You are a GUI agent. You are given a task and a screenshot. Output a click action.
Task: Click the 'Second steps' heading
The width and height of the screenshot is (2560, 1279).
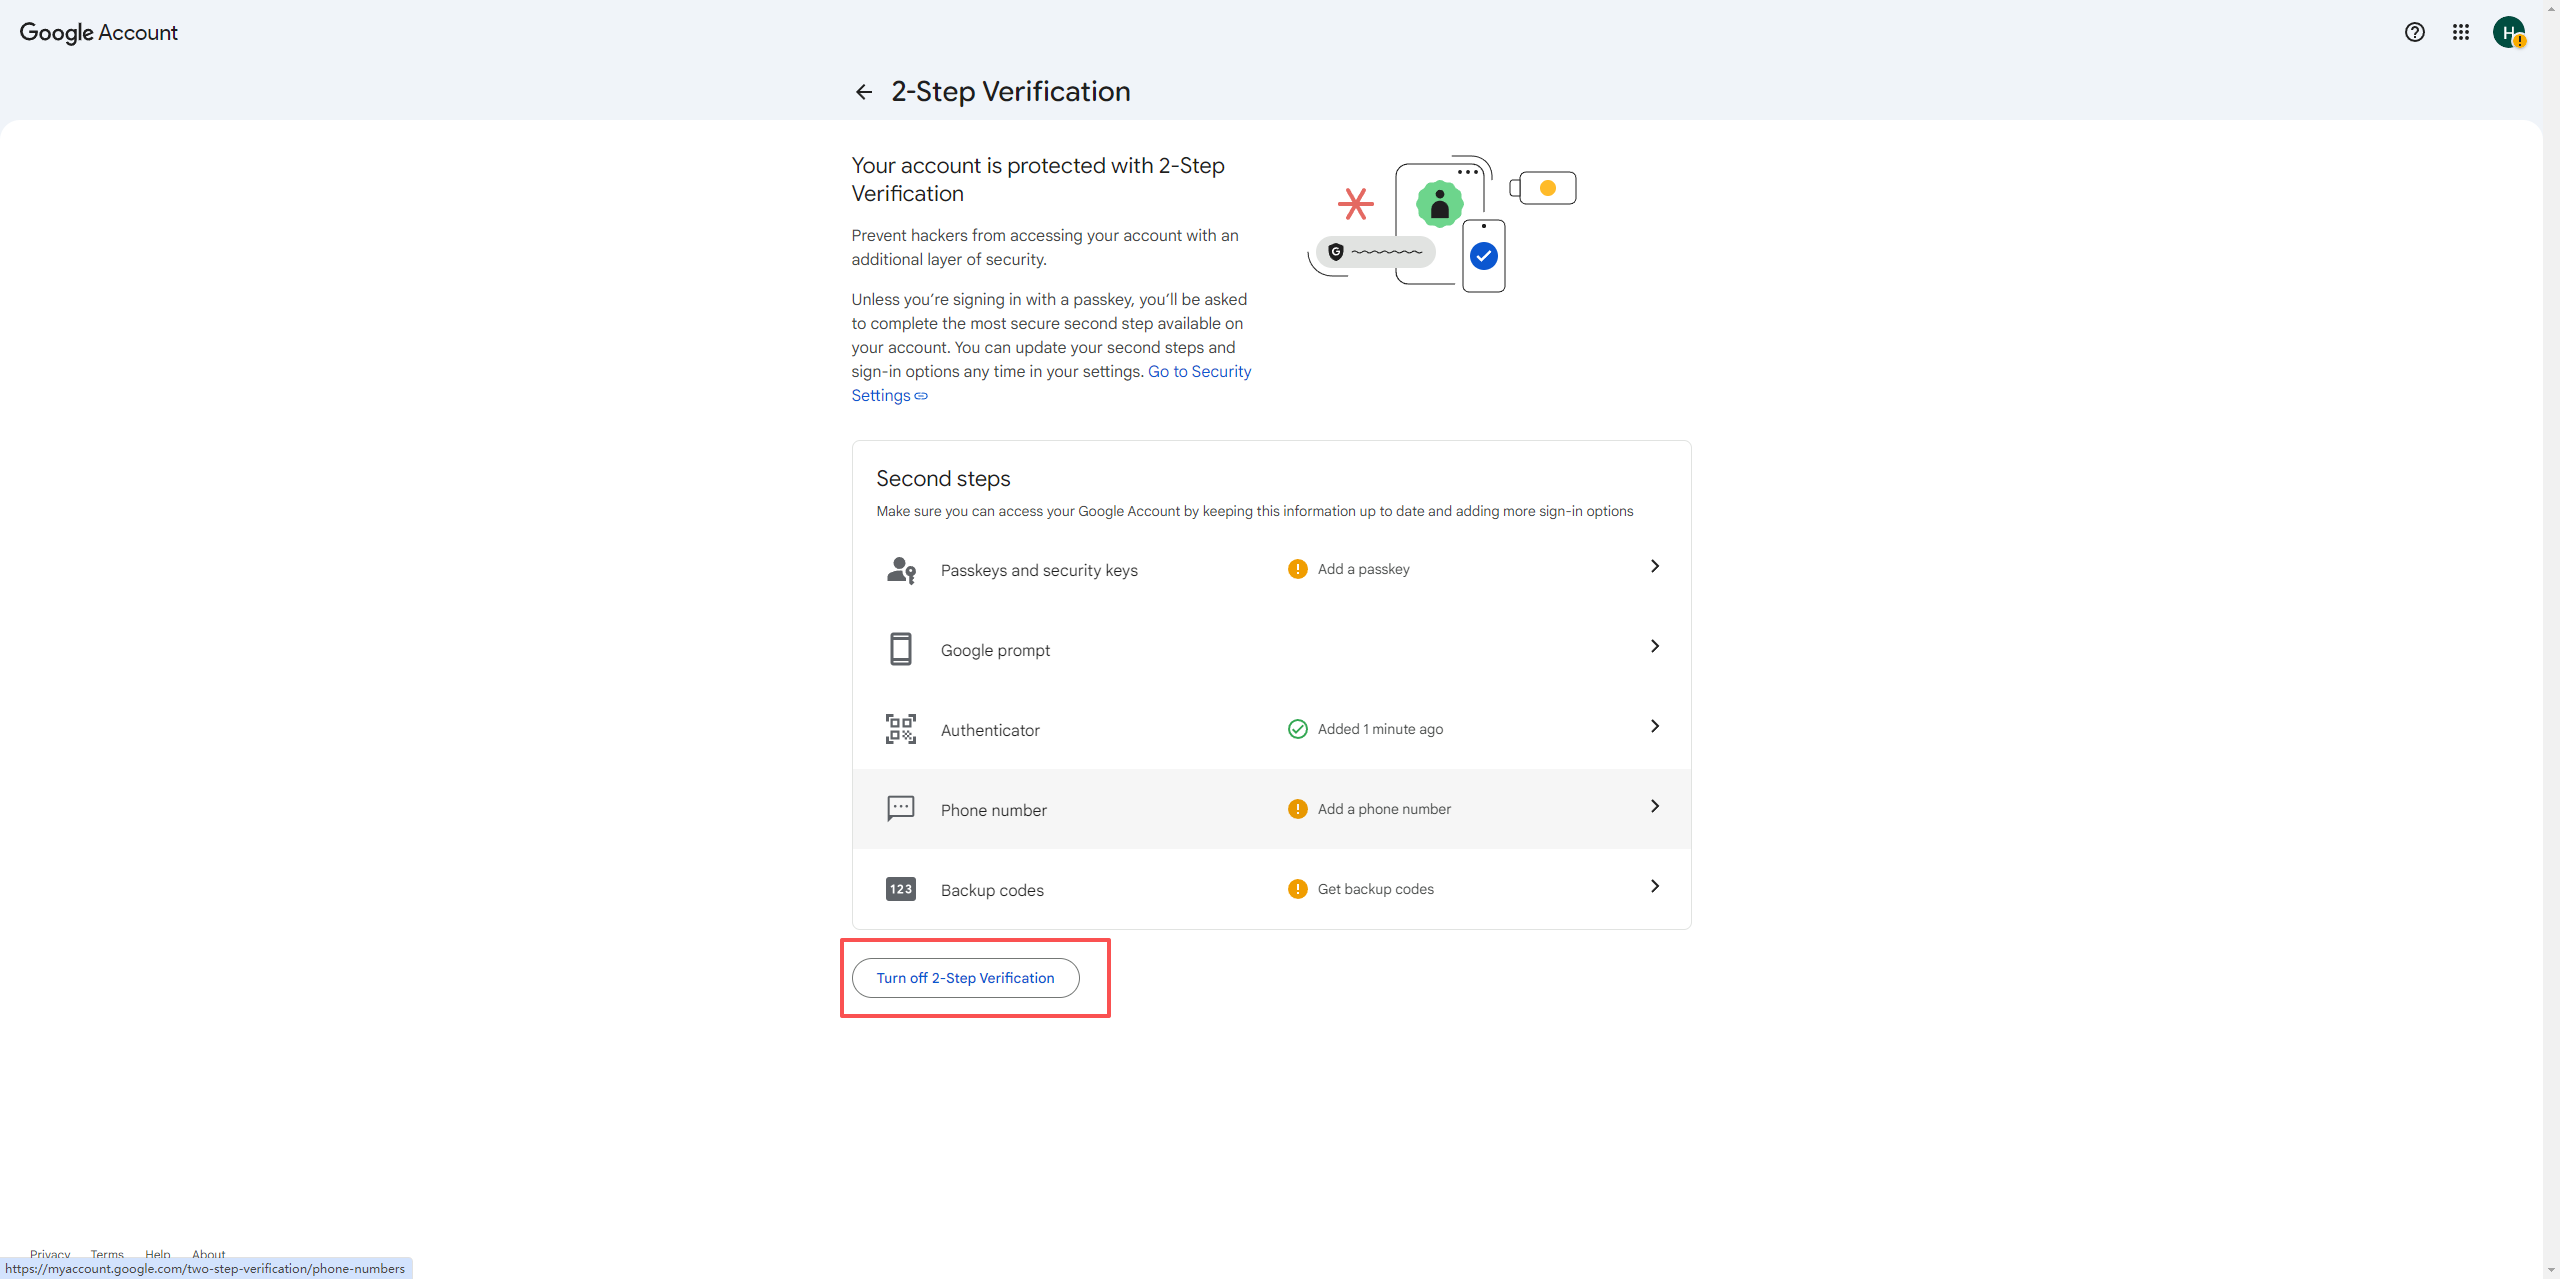pyautogui.click(x=943, y=478)
